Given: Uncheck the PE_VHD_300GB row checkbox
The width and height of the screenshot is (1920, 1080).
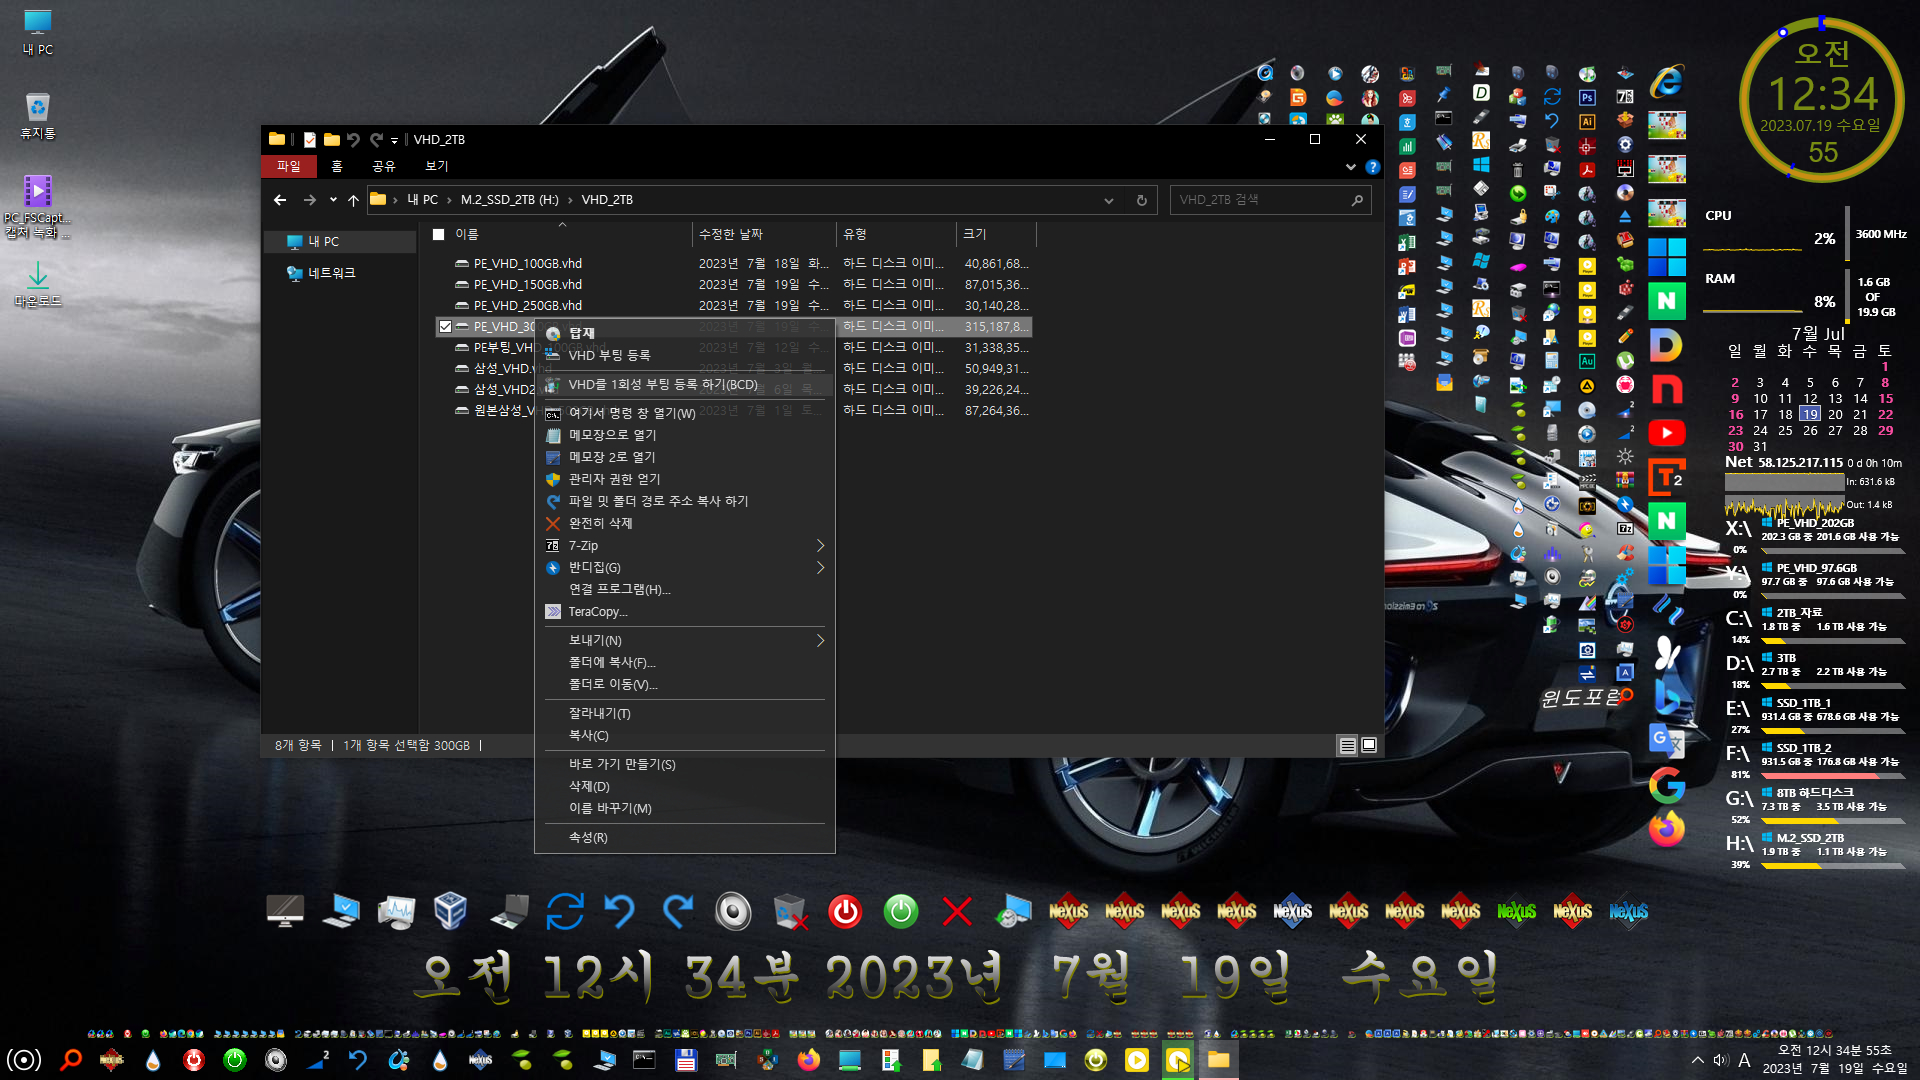Looking at the screenshot, I should tap(445, 327).
